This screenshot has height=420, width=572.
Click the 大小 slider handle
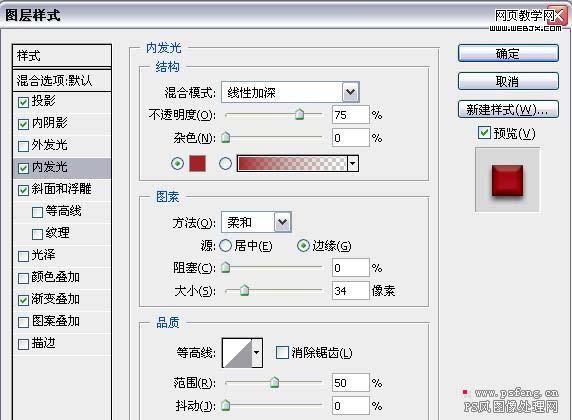pyautogui.click(x=244, y=290)
